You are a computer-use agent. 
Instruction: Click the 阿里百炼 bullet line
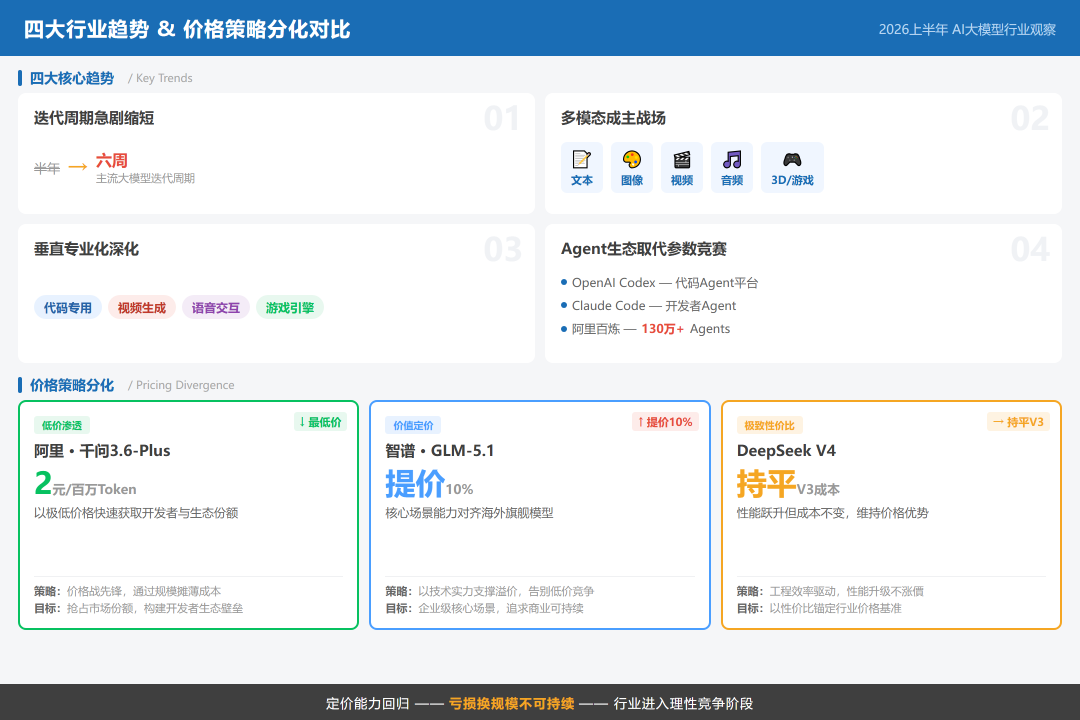click(645, 329)
